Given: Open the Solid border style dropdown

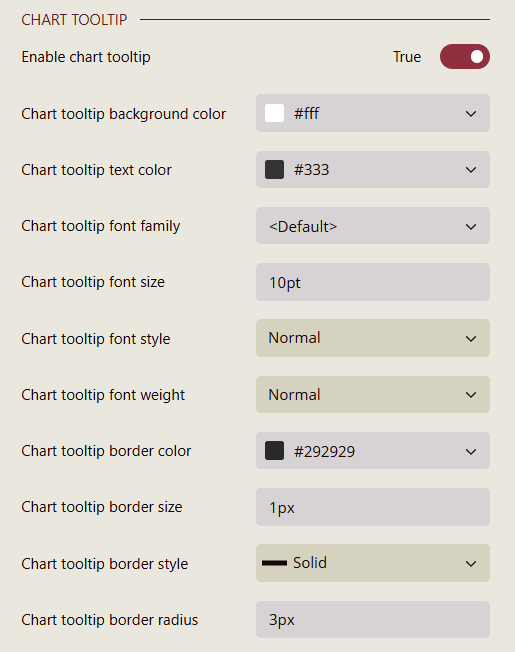Looking at the screenshot, I should [x=373, y=563].
